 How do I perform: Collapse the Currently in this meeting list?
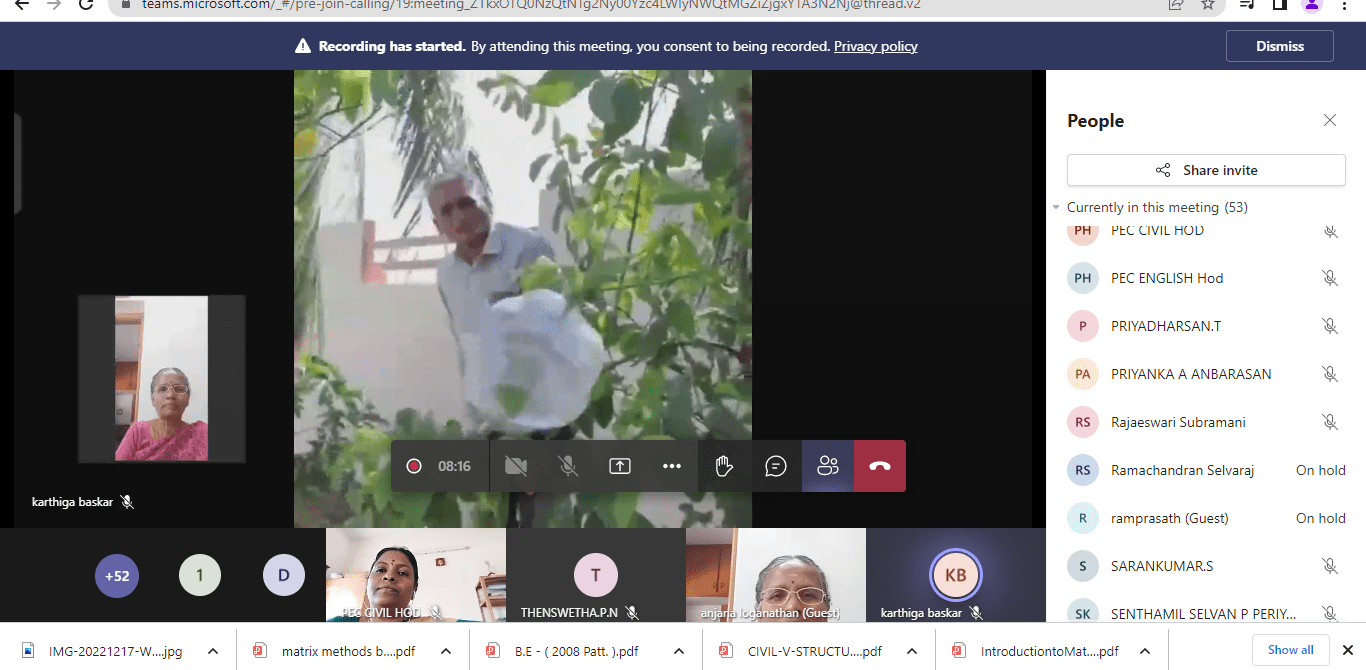[x=1056, y=208]
